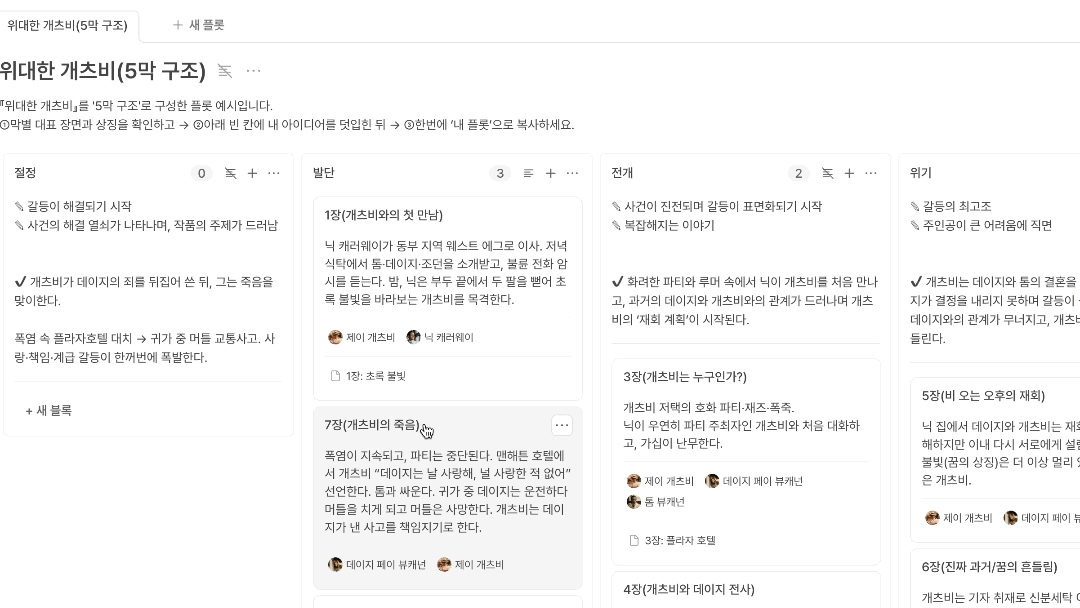Open 전개 column more options menu
The image size is (1080, 608).
click(871, 174)
